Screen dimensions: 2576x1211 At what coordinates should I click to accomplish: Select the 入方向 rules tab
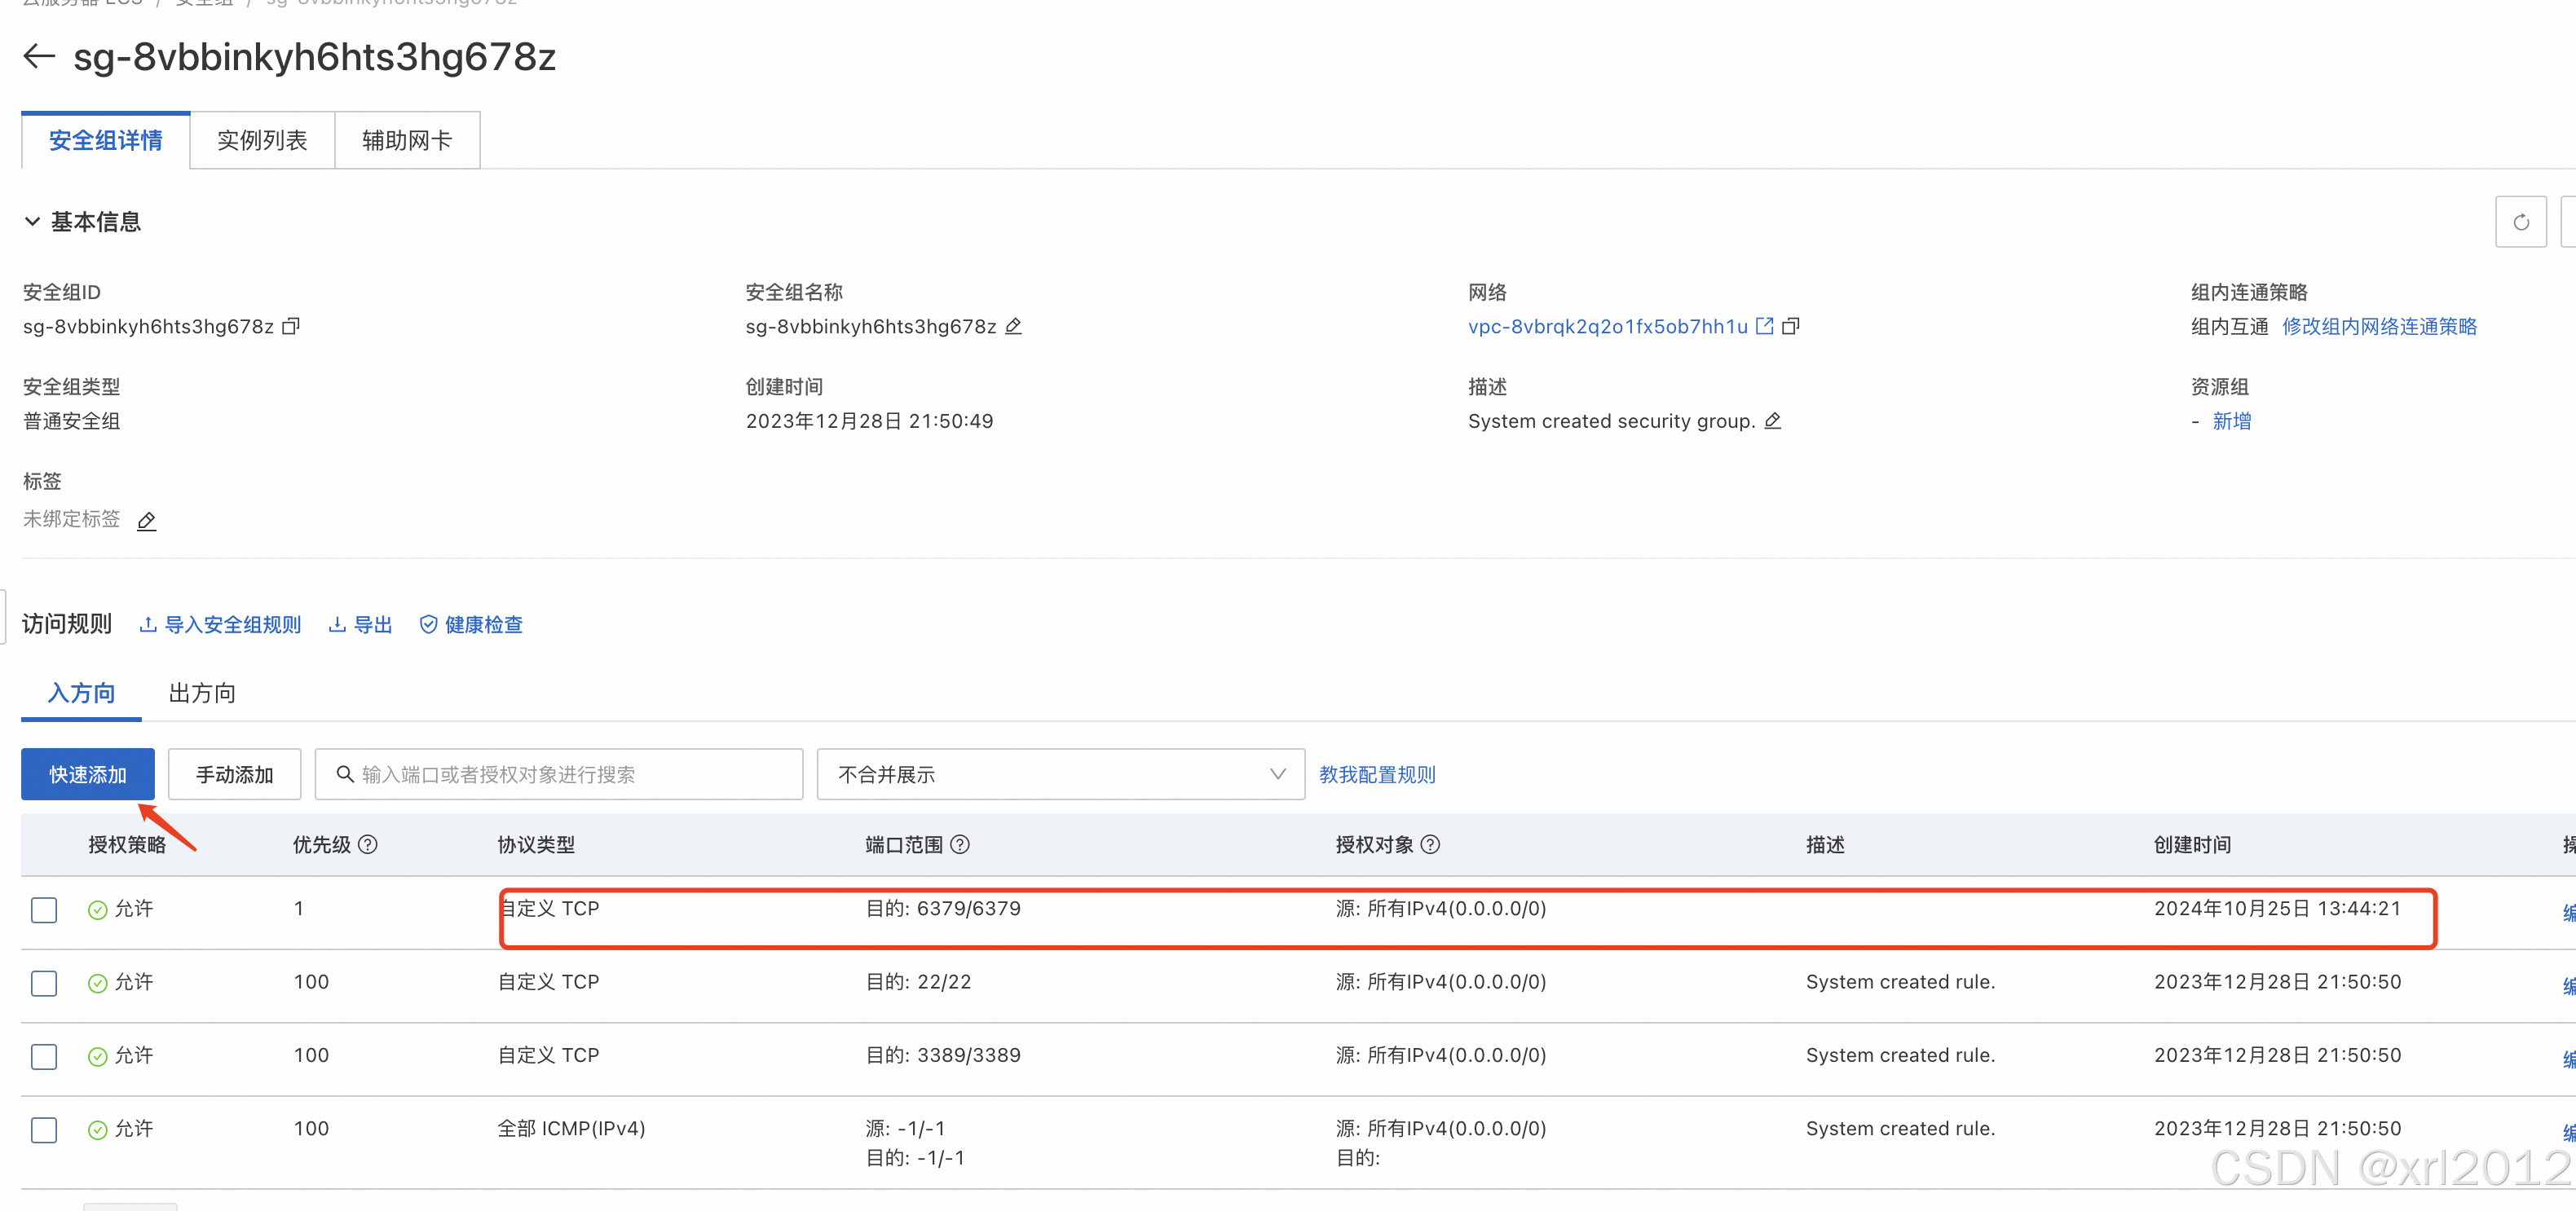(x=81, y=693)
